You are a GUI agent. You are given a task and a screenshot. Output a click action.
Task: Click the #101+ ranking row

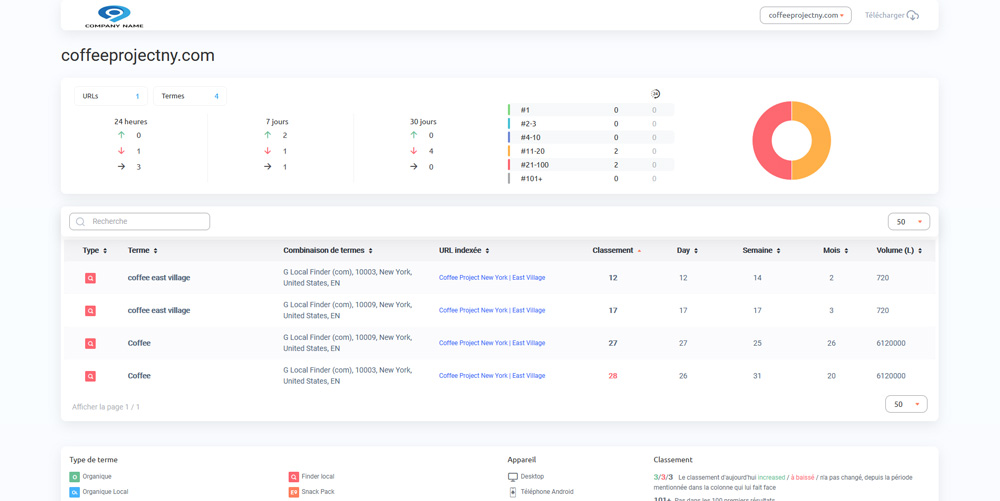coord(591,179)
